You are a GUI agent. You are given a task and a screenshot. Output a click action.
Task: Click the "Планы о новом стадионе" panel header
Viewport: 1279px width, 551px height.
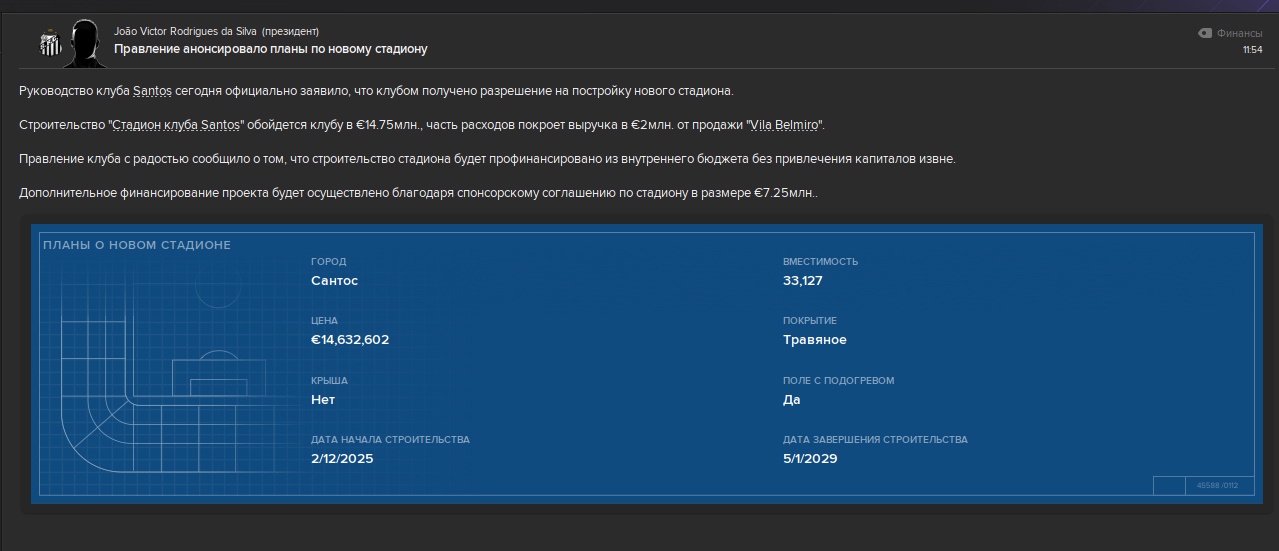coord(137,245)
